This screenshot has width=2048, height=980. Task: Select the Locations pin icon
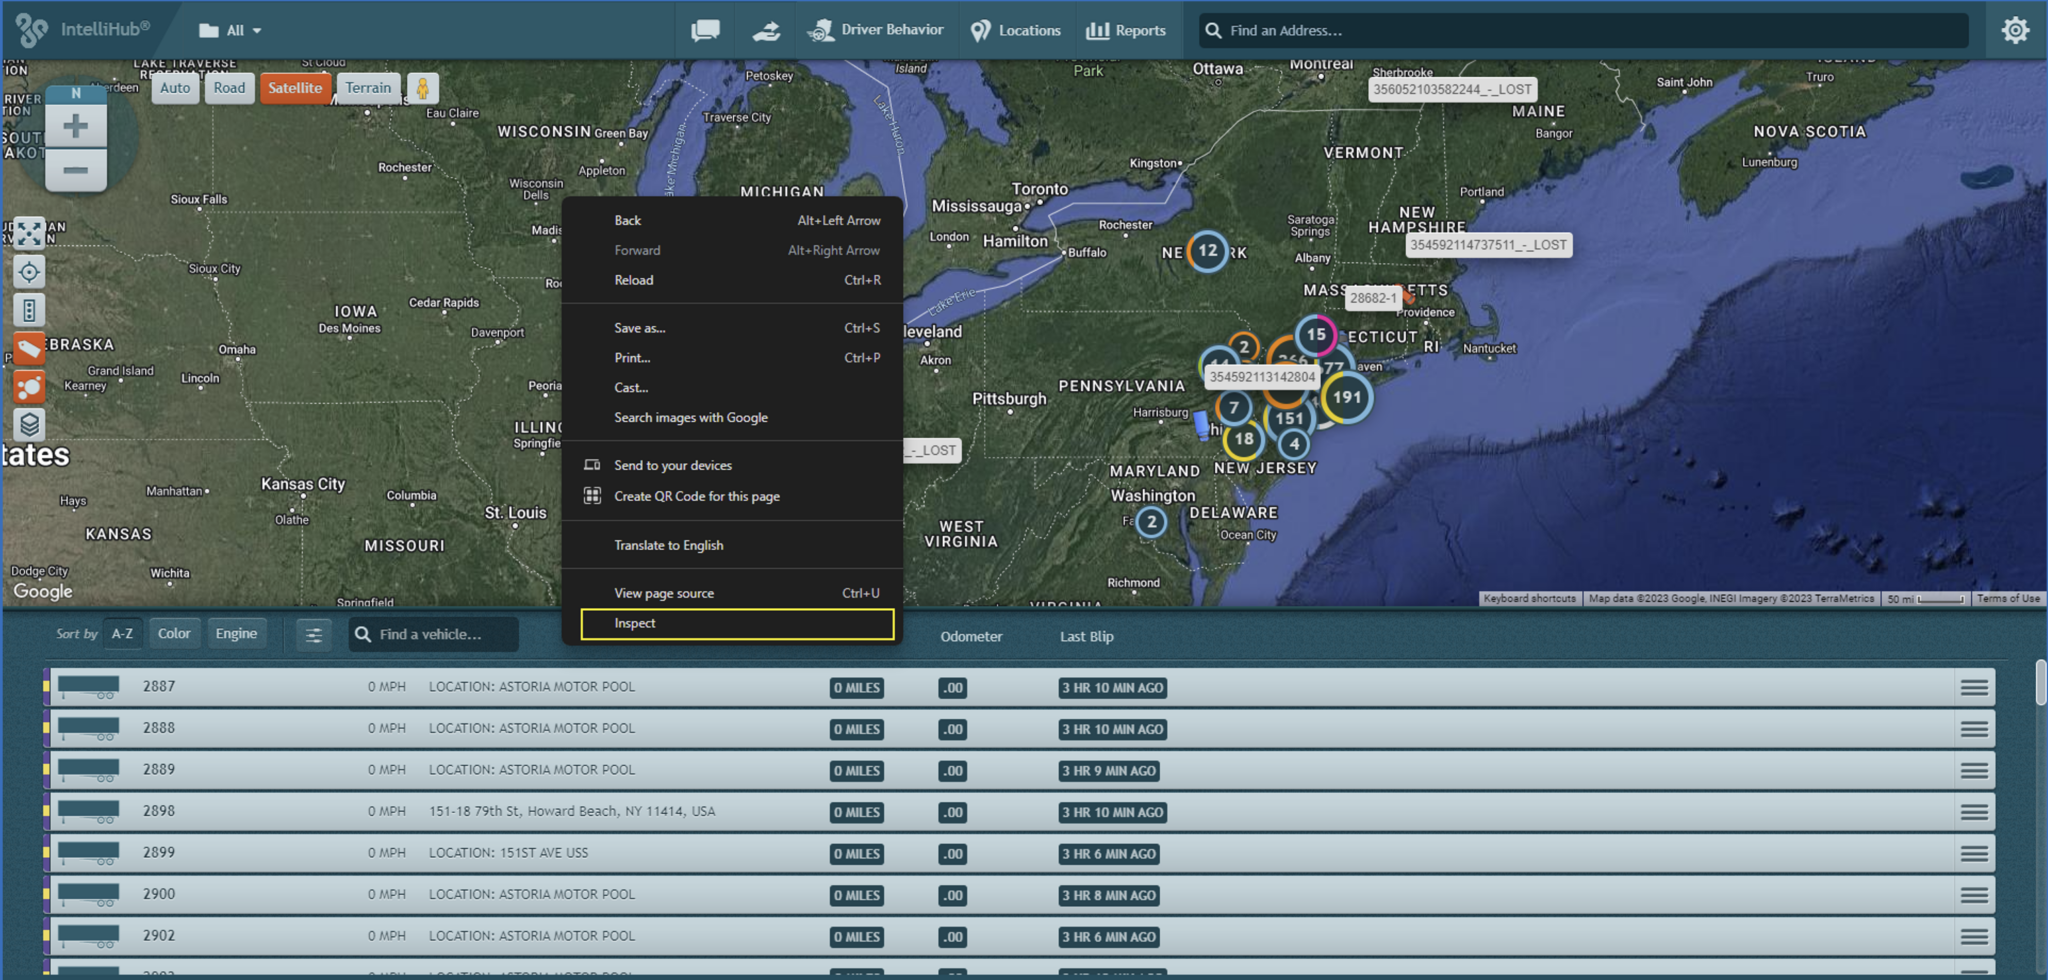[x=1015, y=30]
